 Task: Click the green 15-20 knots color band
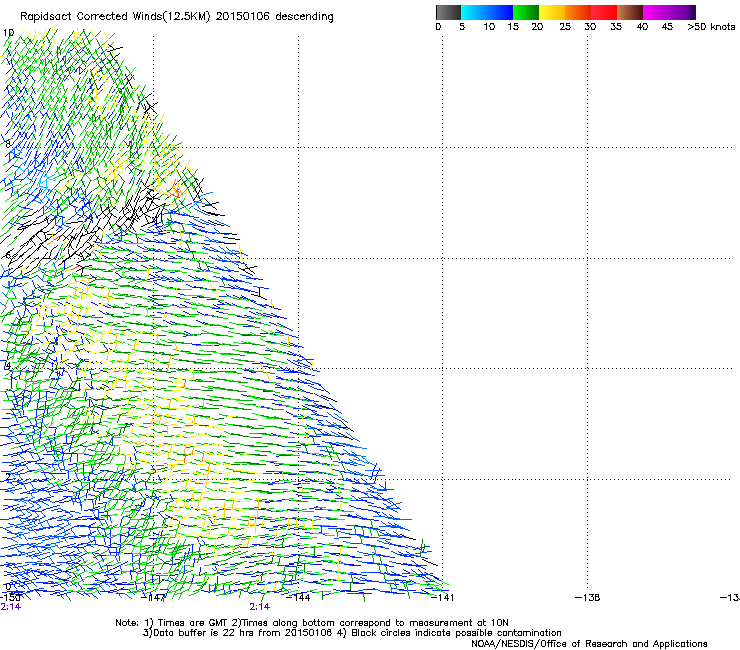[526, 12]
